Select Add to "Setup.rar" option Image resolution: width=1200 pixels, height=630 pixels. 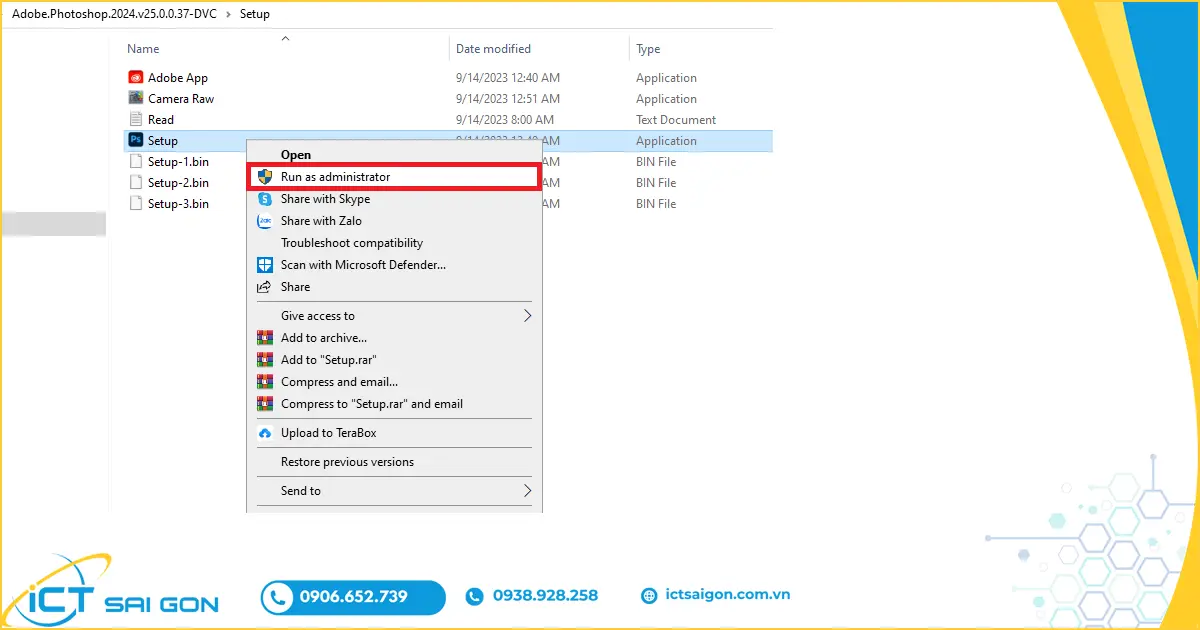328,360
